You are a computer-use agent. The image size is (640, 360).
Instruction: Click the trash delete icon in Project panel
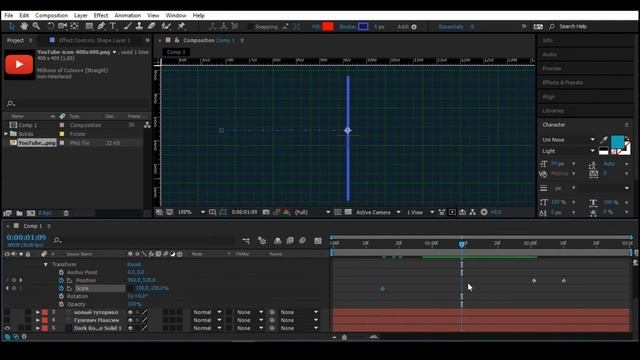(x=66, y=213)
